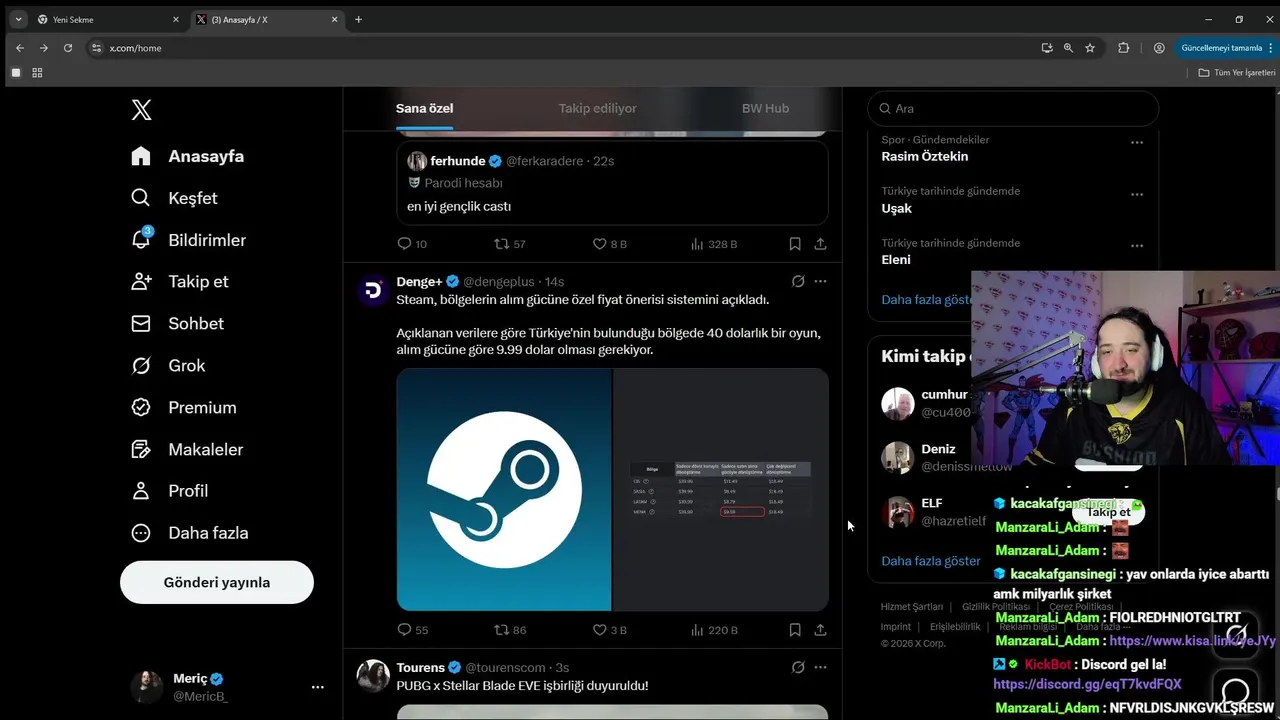Open more options for Rasim Öztekin trend
The image size is (1280, 720).
tap(1136, 142)
